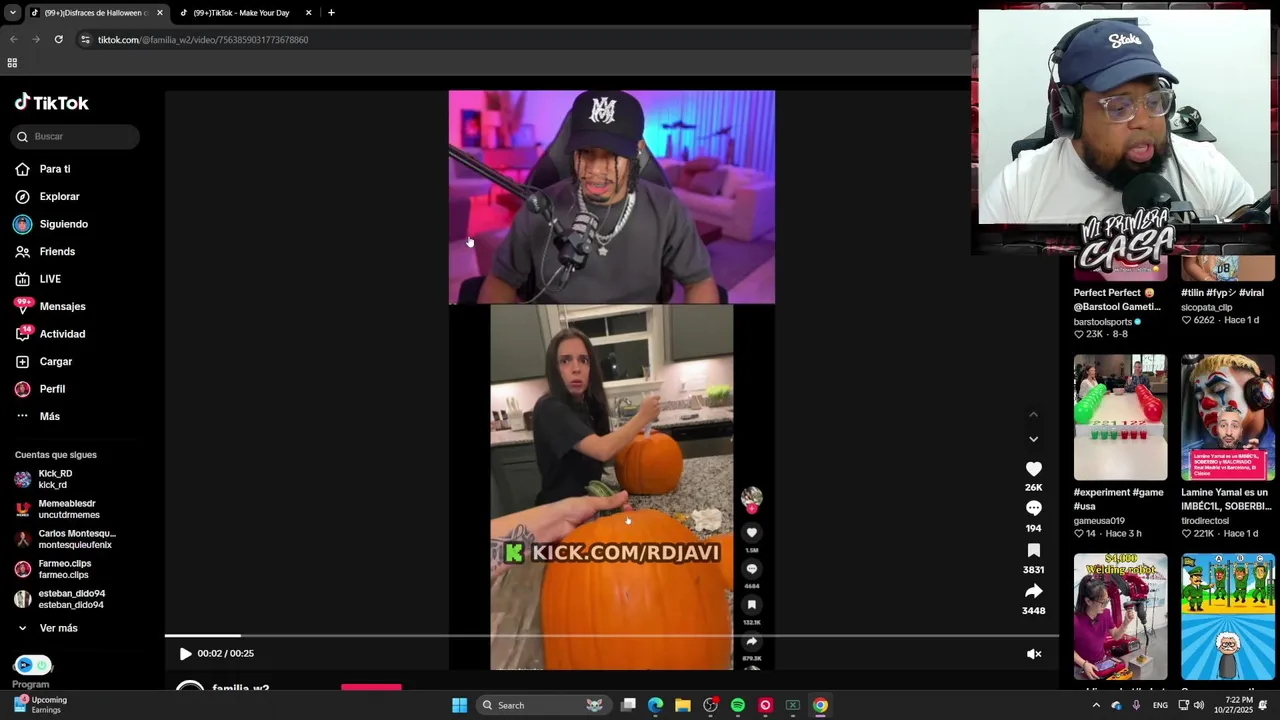Image resolution: width=1280 pixels, height=720 pixels.
Task: Open the comments with 194 count
Action: [x=1033, y=509]
